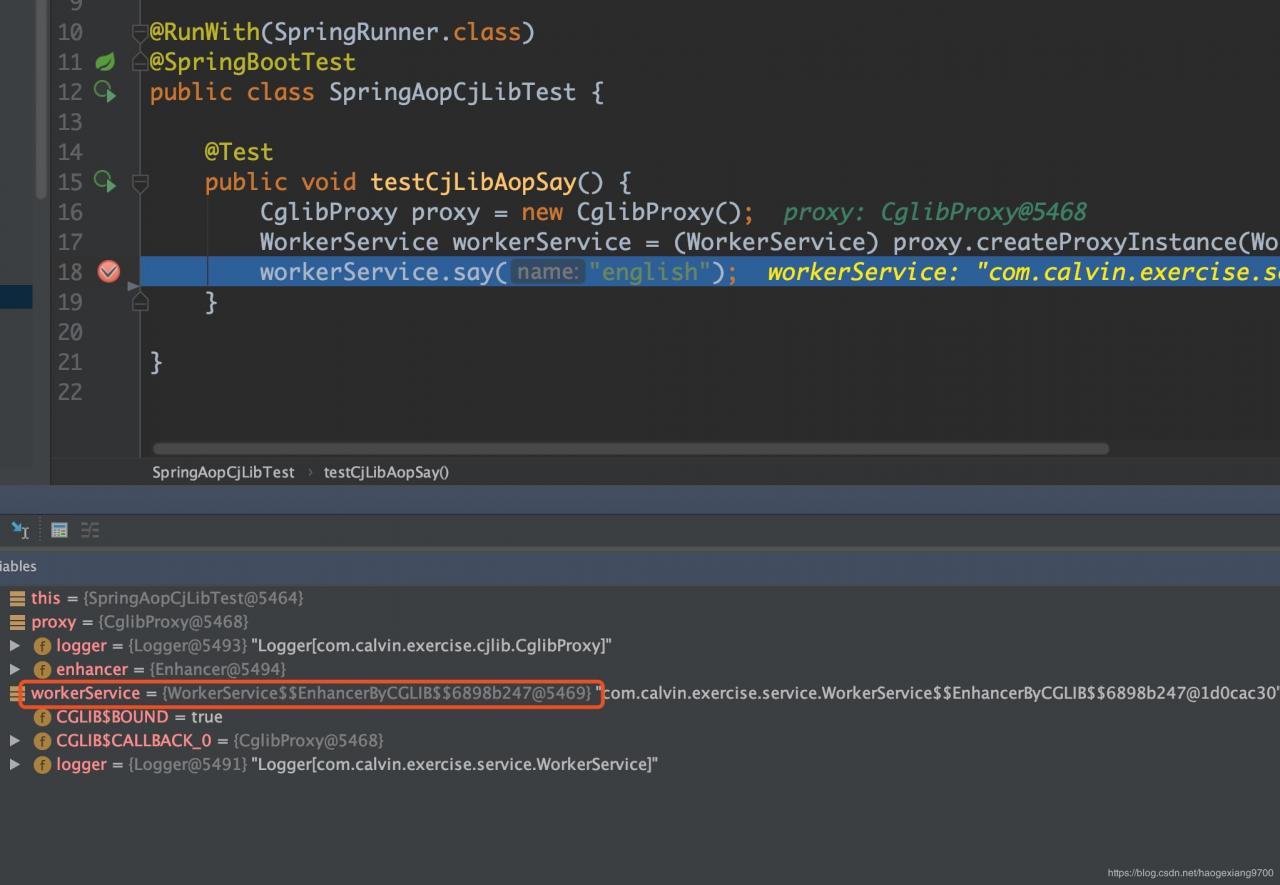
Task: Click Run to Cursor debugger icon
Action: [20, 530]
